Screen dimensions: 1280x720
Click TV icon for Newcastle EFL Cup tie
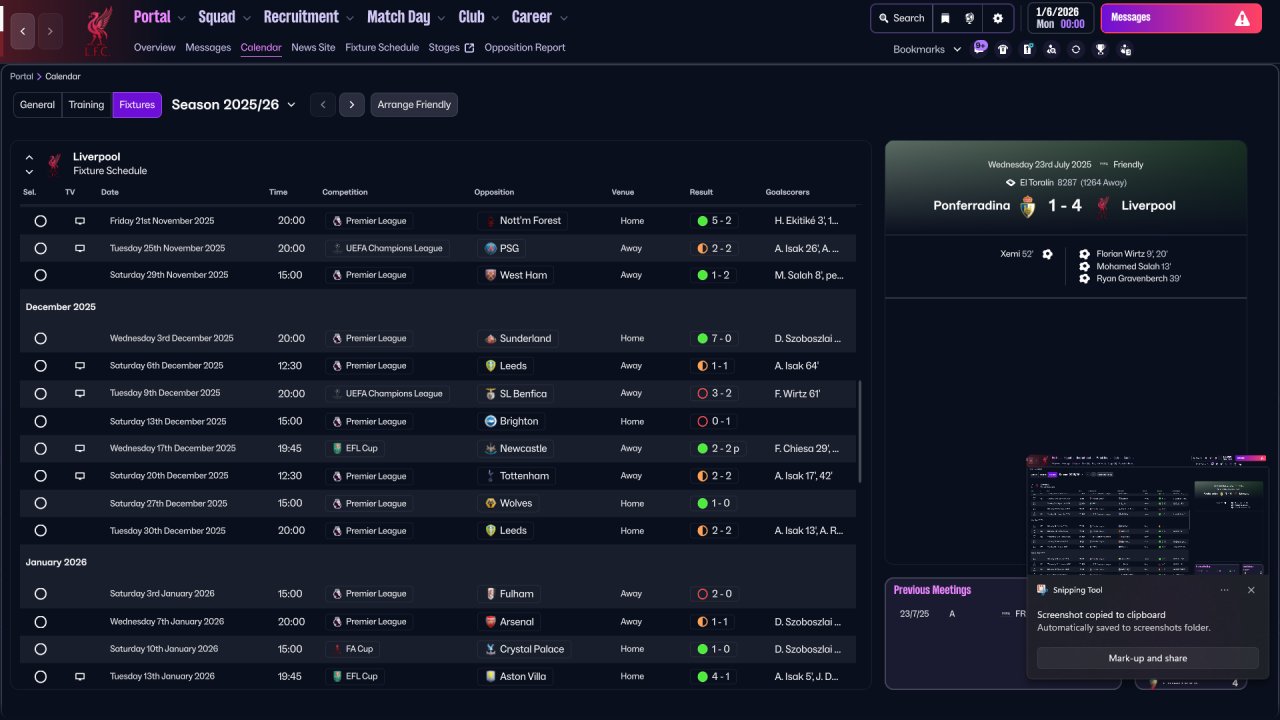80,449
